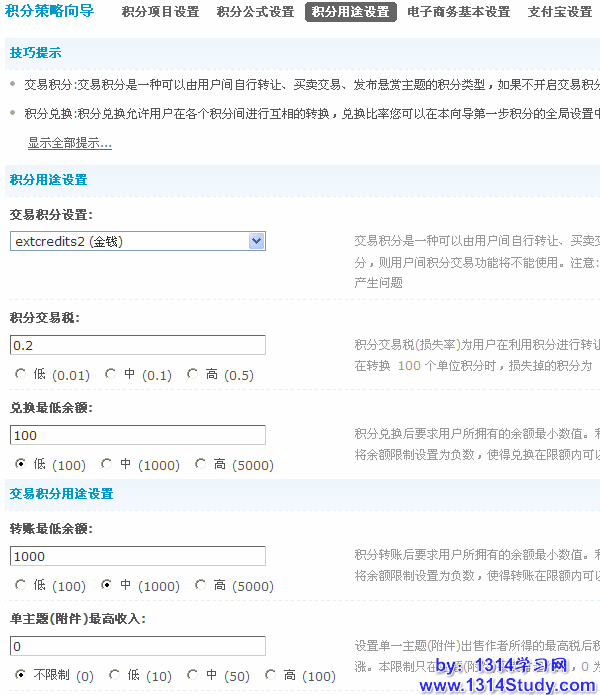Viewport: 600px width, 695px height.
Task: Select 低 (0.01) for 积分交易税
Action: (21, 375)
